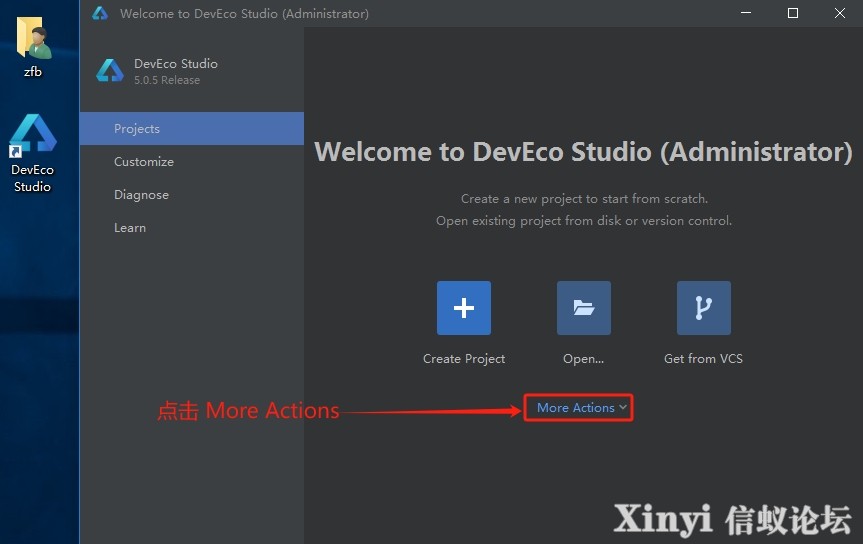Click the "Create a new project" description line

(584, 198)
